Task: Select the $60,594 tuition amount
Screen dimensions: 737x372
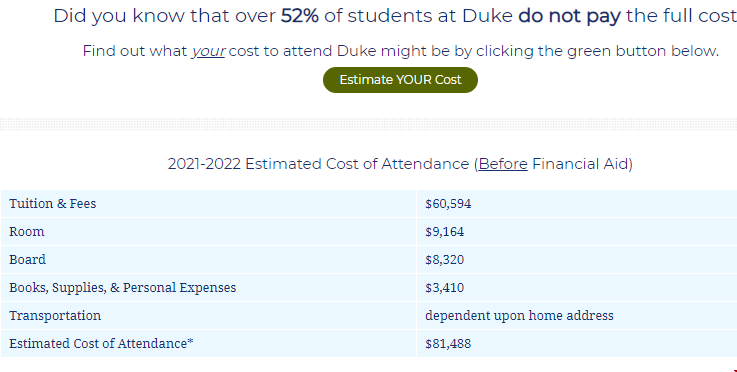Action: coord(448,204)
